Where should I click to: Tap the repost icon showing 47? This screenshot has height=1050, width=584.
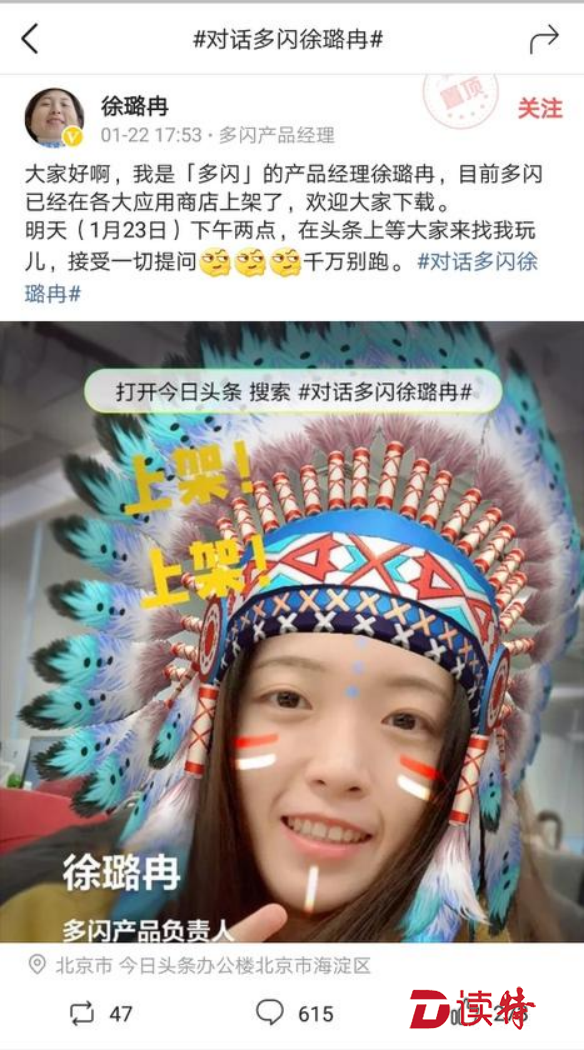pos(82,1014)
